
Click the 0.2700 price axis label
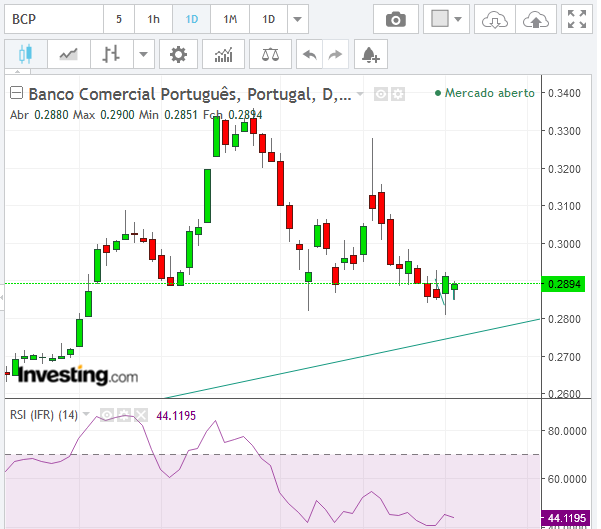(x=564, y=357)
